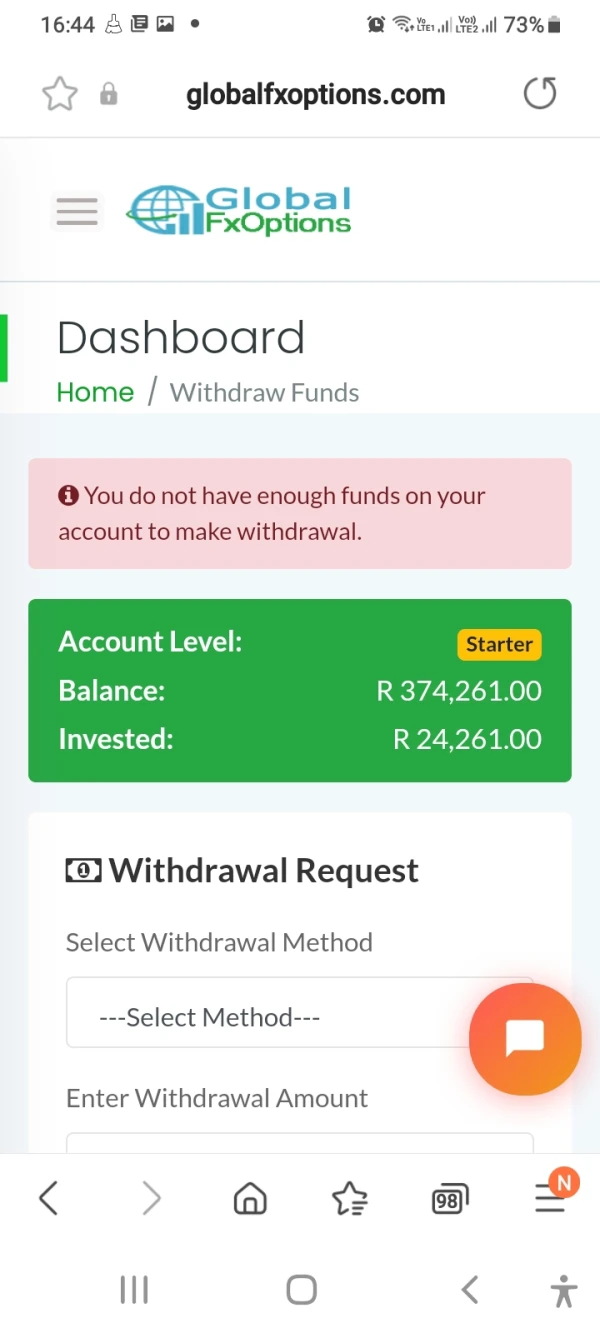Viewport: 600px width, 1333px height.
Task: Go to browser home page icon
Action: coord(250,1197)
